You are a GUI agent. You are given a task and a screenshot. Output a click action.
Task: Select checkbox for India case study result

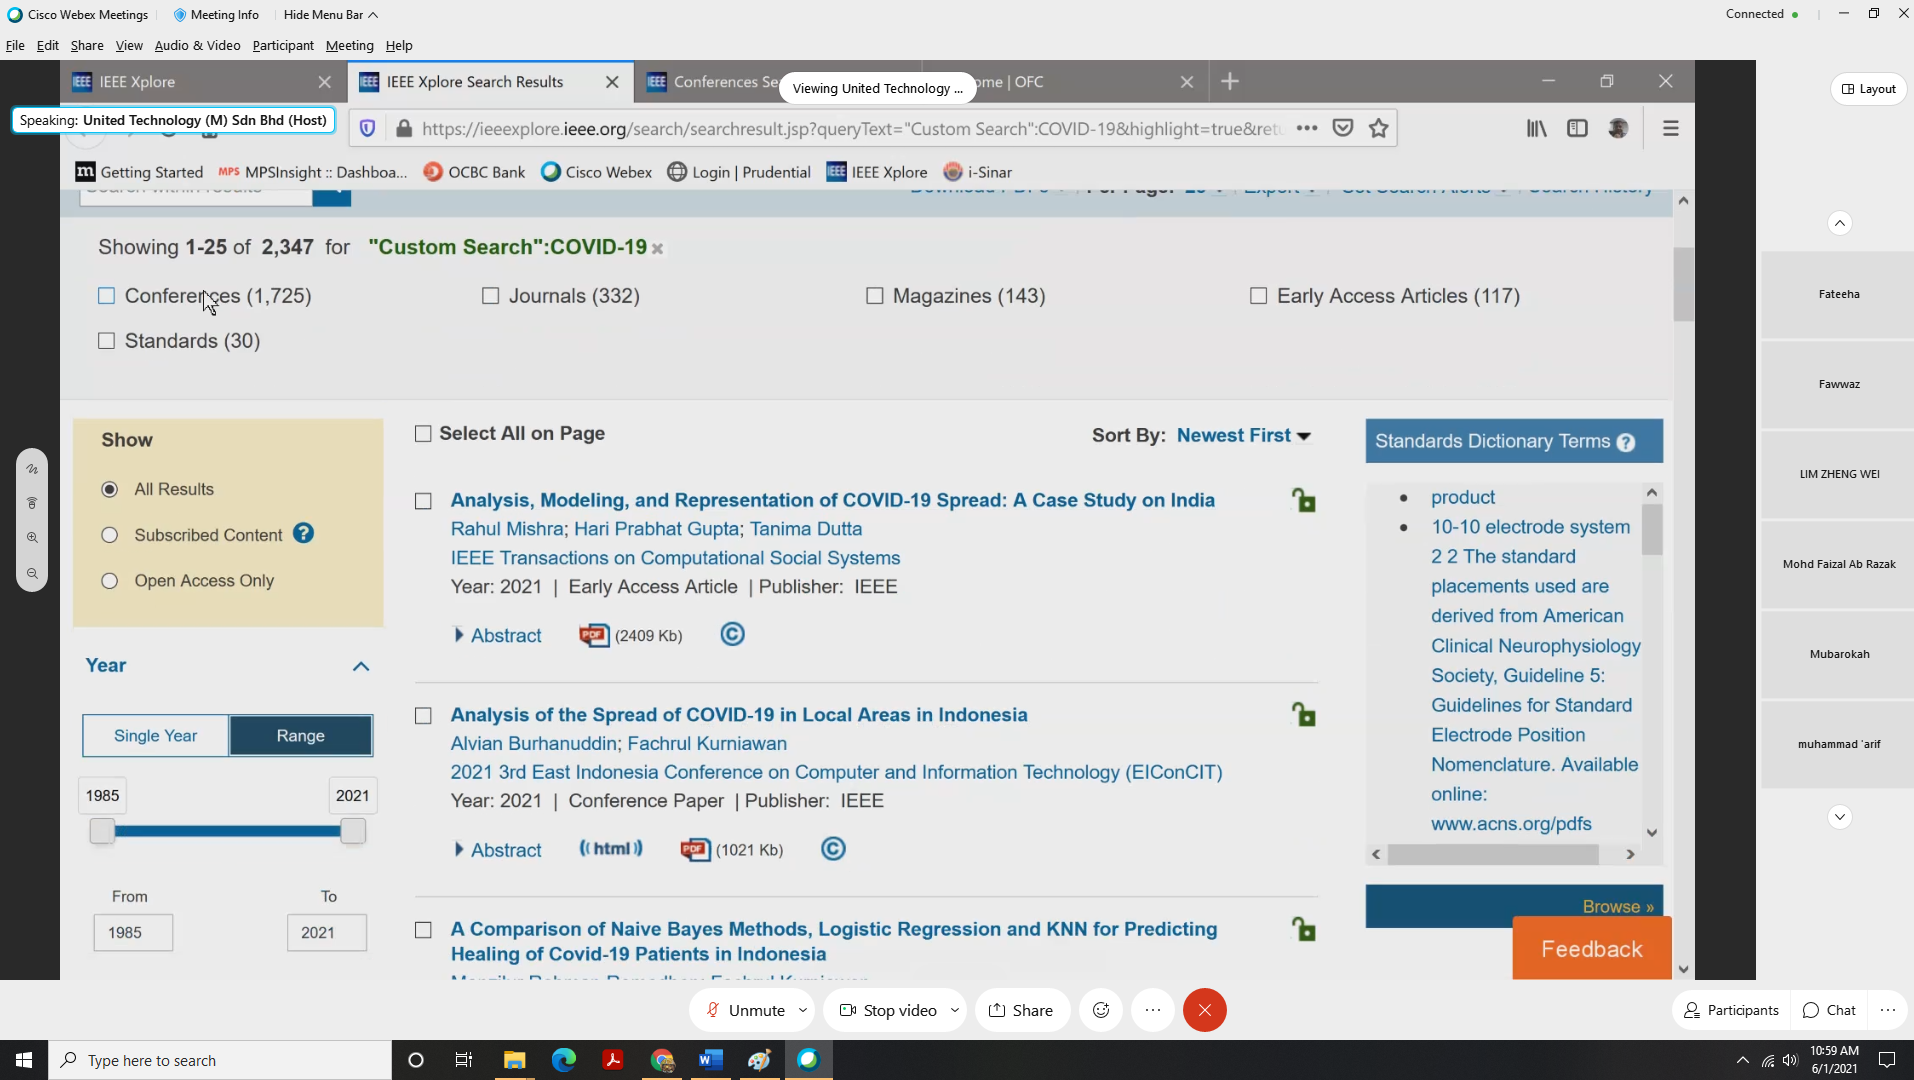pos(423,501)
